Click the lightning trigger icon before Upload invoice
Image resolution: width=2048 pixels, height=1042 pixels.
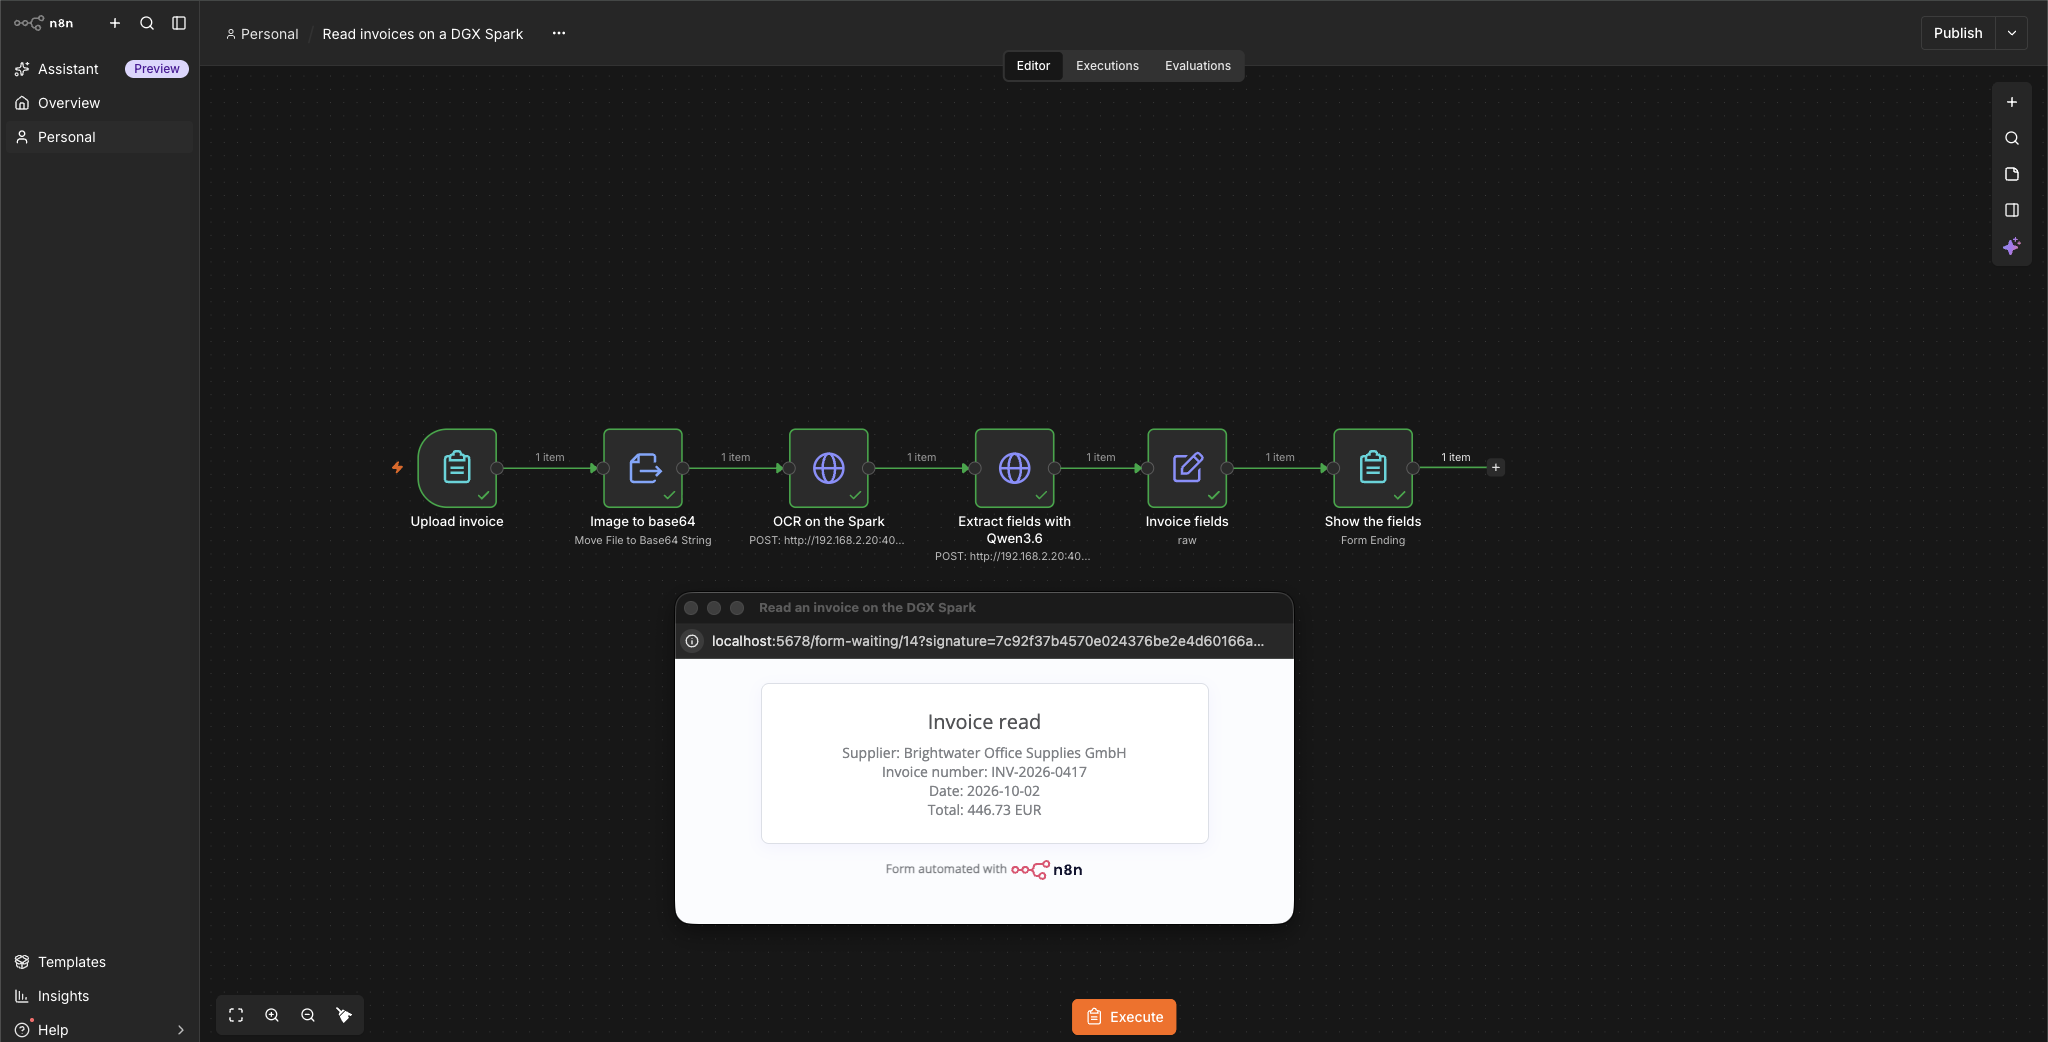[397, 467]
